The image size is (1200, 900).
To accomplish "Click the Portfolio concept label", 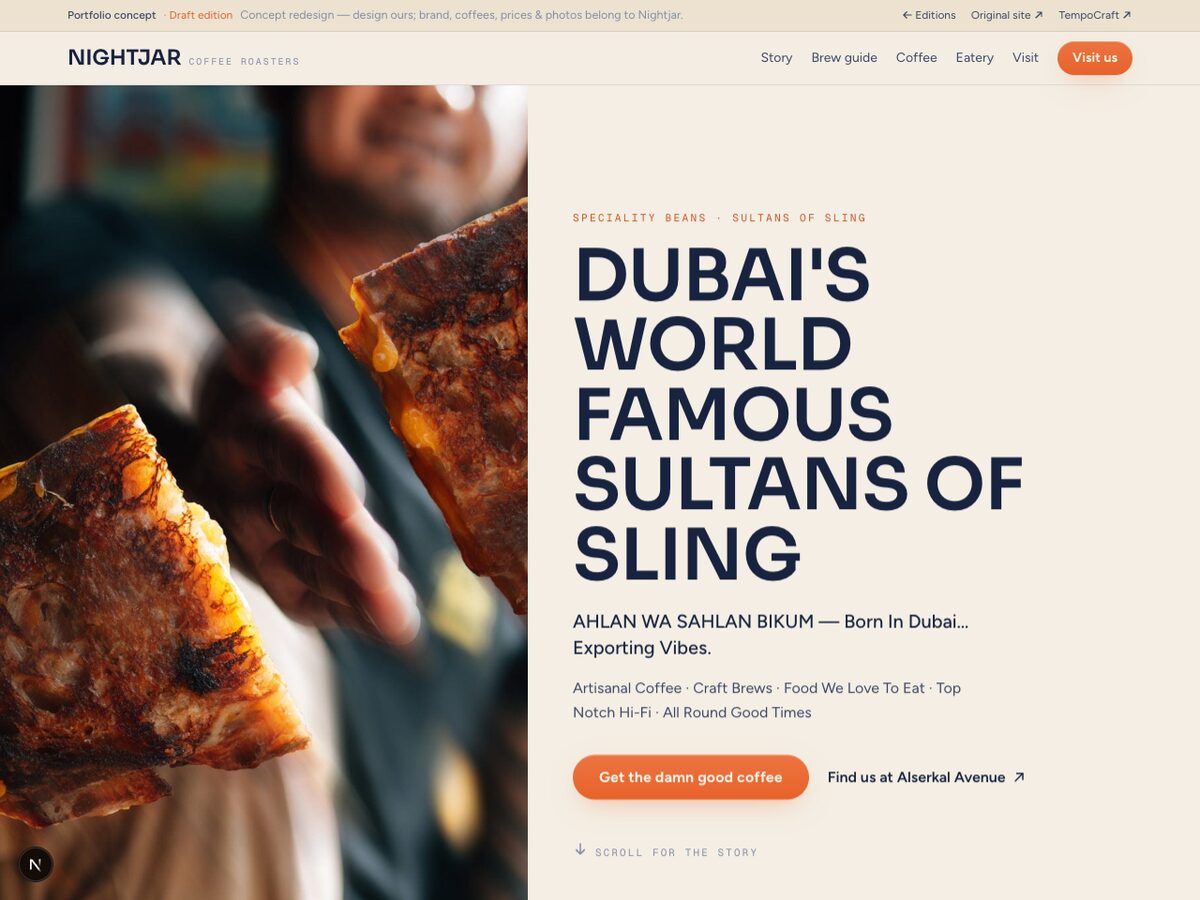I will click(112, 15).
